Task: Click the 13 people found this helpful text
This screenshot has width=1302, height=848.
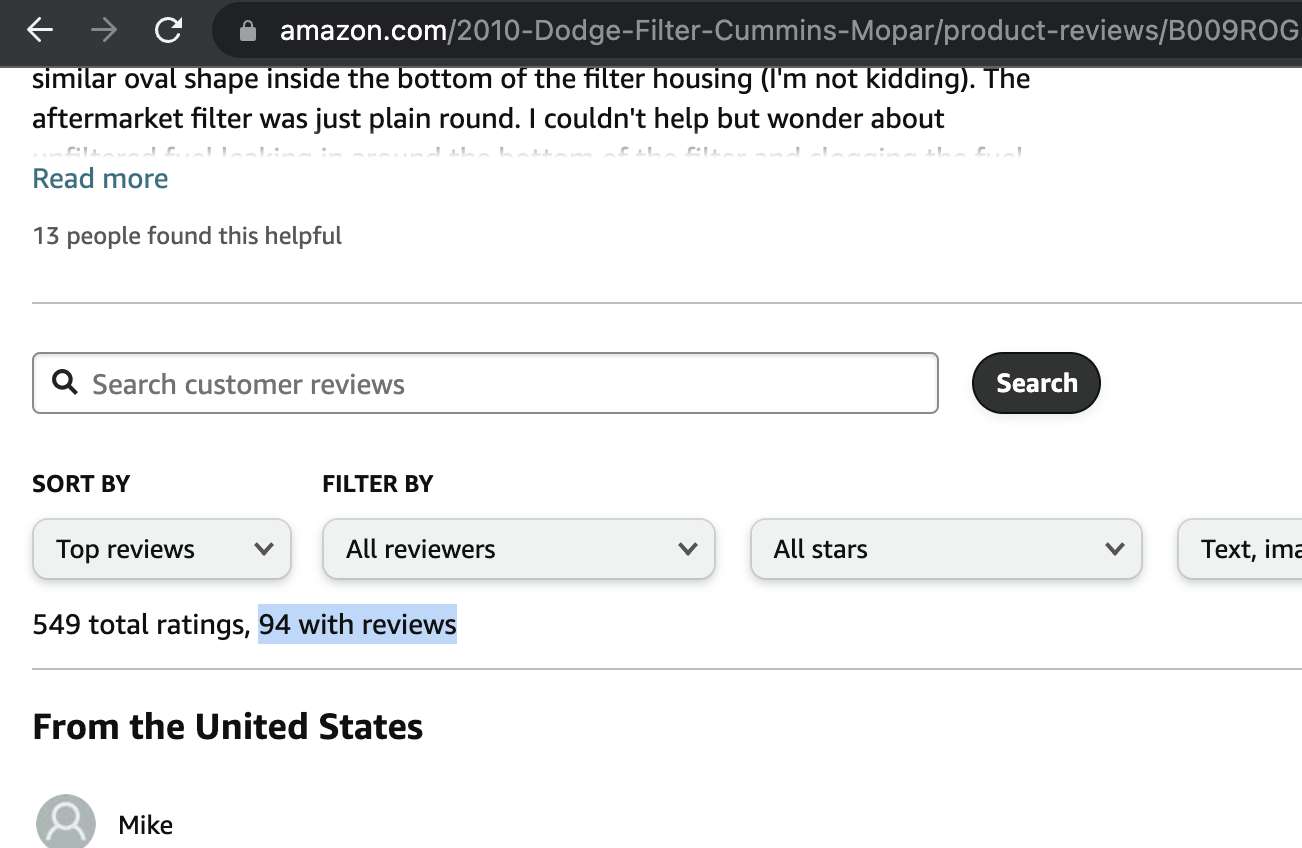Action: tap(187, 236)
